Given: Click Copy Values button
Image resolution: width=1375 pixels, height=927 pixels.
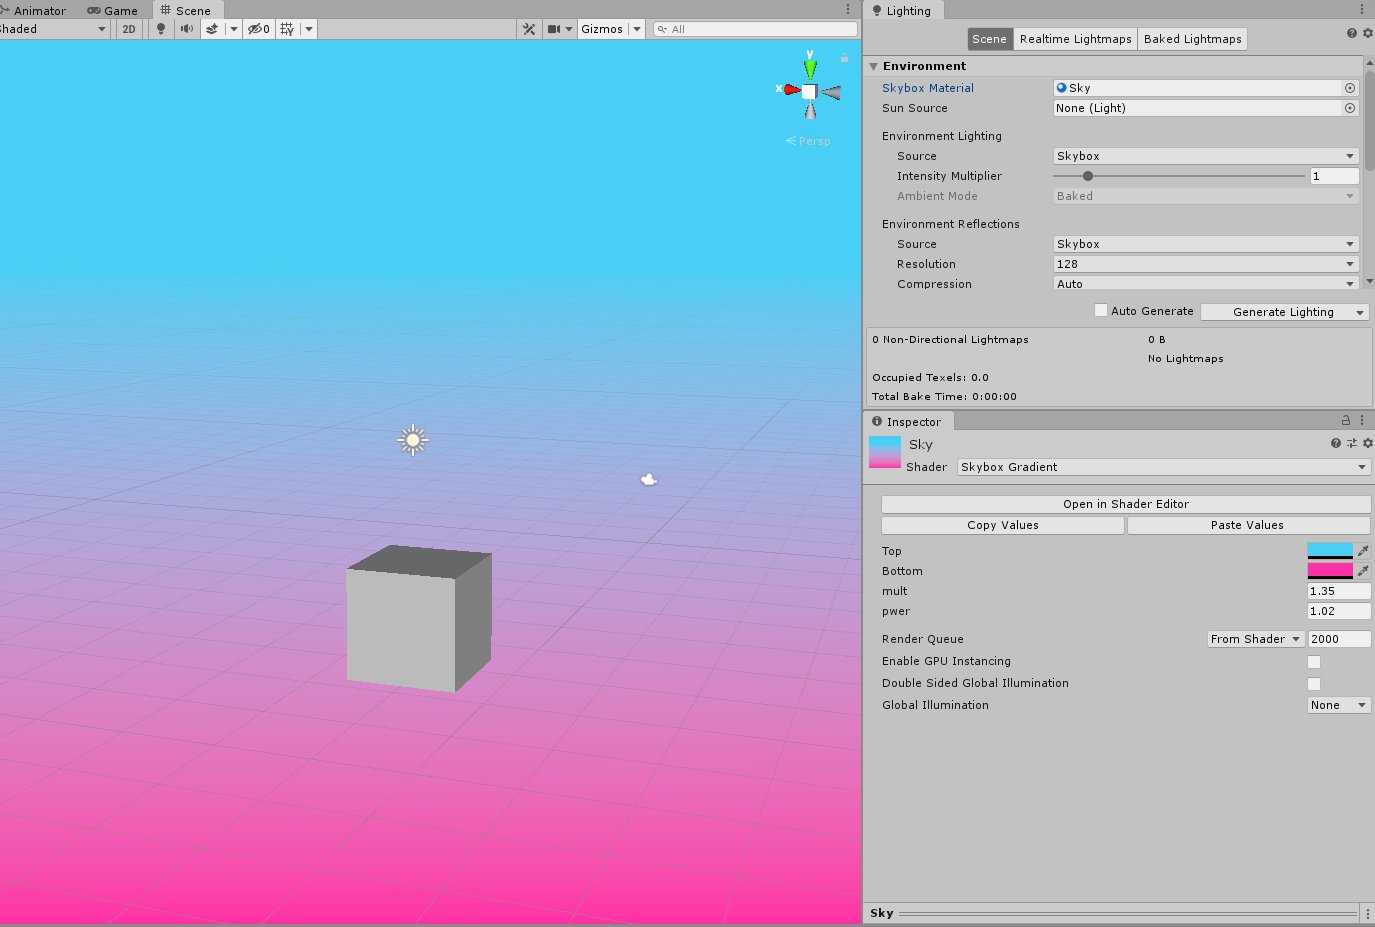Looking at the screenshot, I should (x=1003, y=525).
